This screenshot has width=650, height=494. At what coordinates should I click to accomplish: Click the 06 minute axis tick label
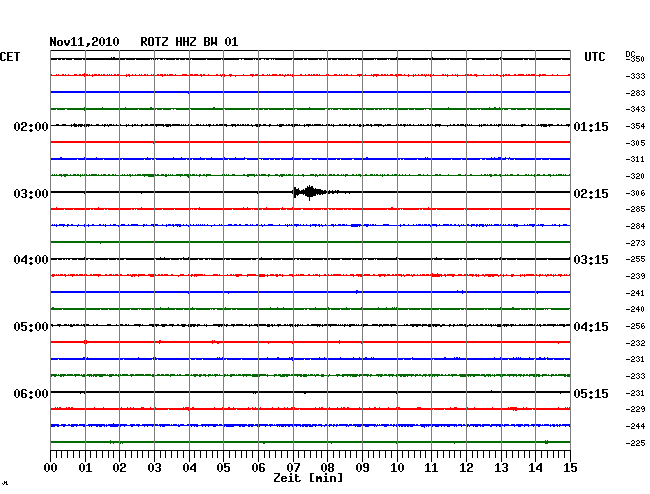pyautogui.click(x=258, y=467)
